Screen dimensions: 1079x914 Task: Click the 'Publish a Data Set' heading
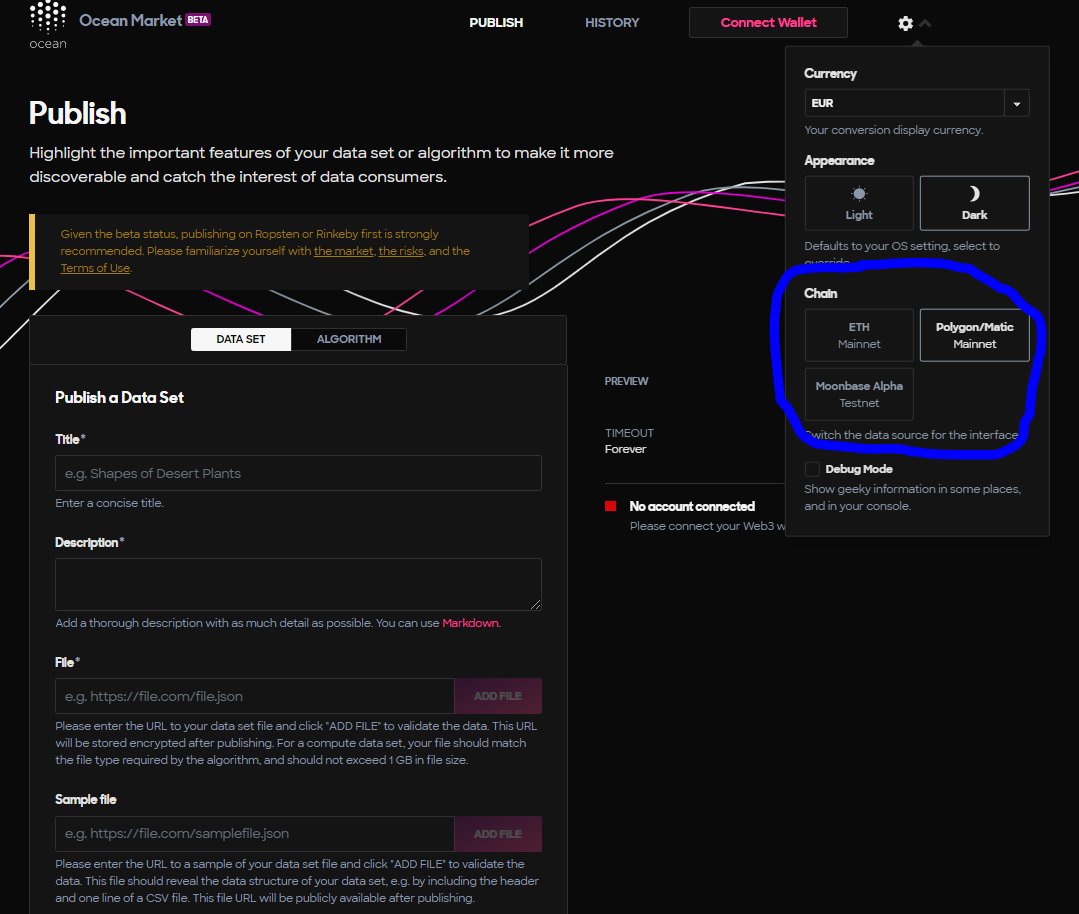[x=119, y=398]
